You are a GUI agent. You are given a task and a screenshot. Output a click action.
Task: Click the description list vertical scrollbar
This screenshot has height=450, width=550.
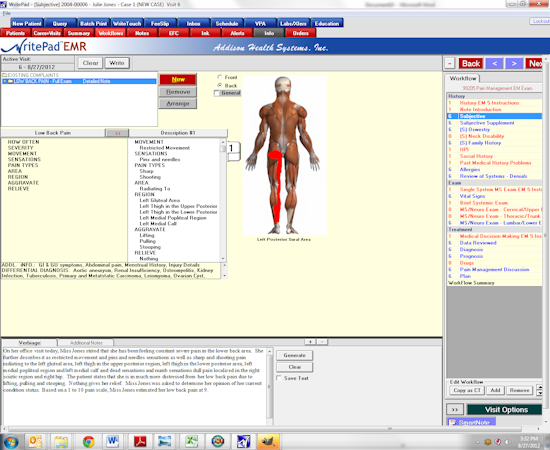tap(223, 200)
